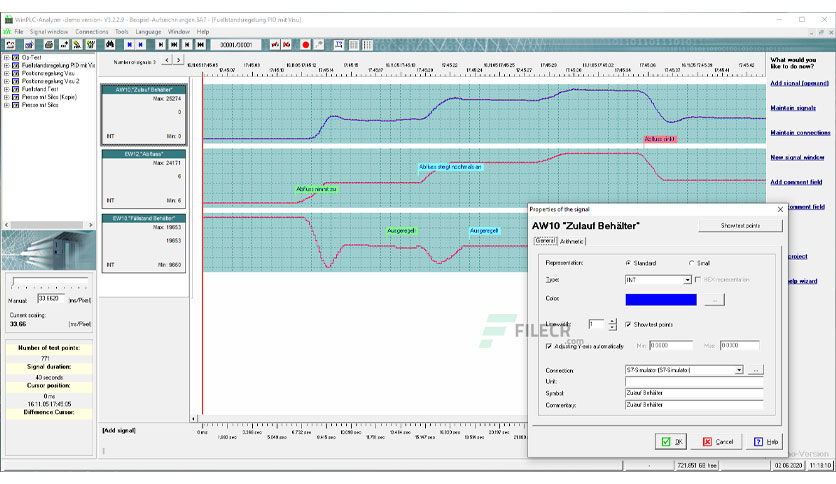Click the Maintain signals link
The image size is (836, 484).
click(x=793, y=108)
